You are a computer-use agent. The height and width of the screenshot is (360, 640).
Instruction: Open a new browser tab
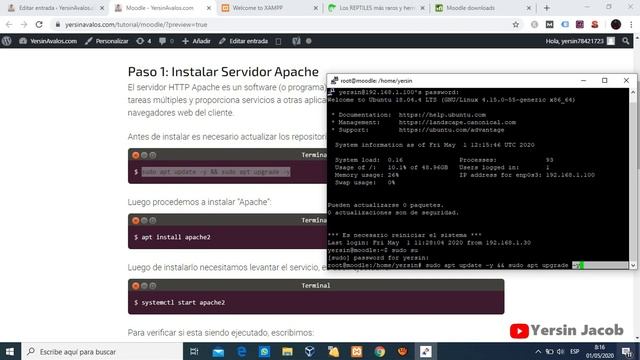click(x=547, y=8)
